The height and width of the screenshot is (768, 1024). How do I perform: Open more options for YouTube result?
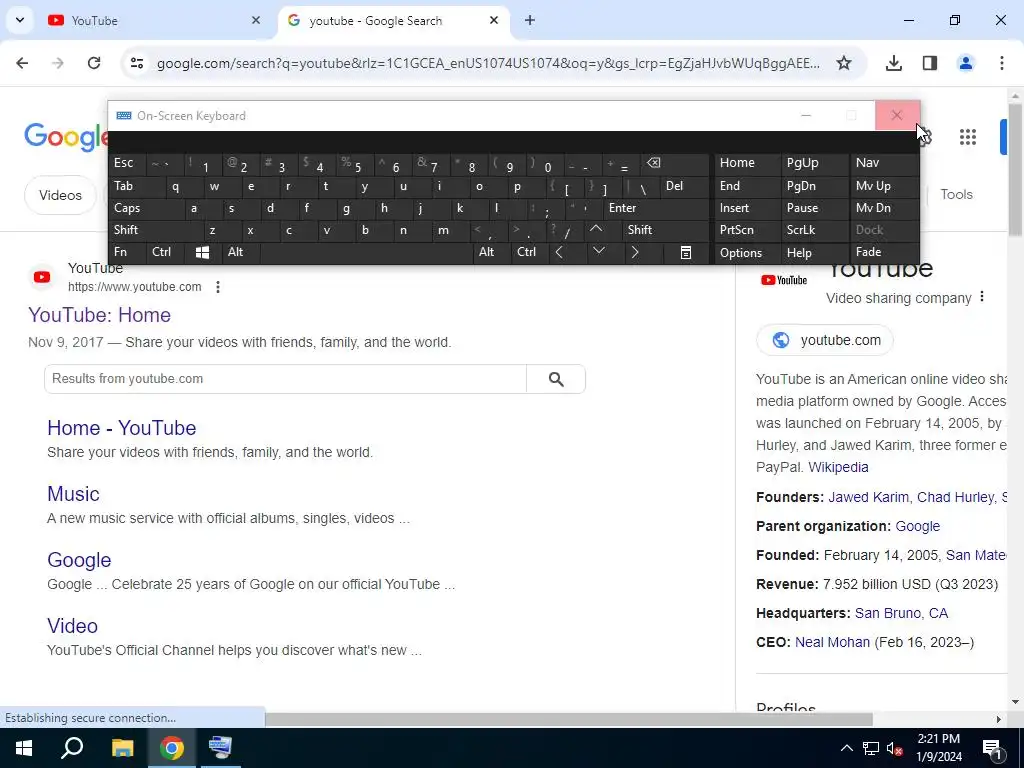coord(217,287)
